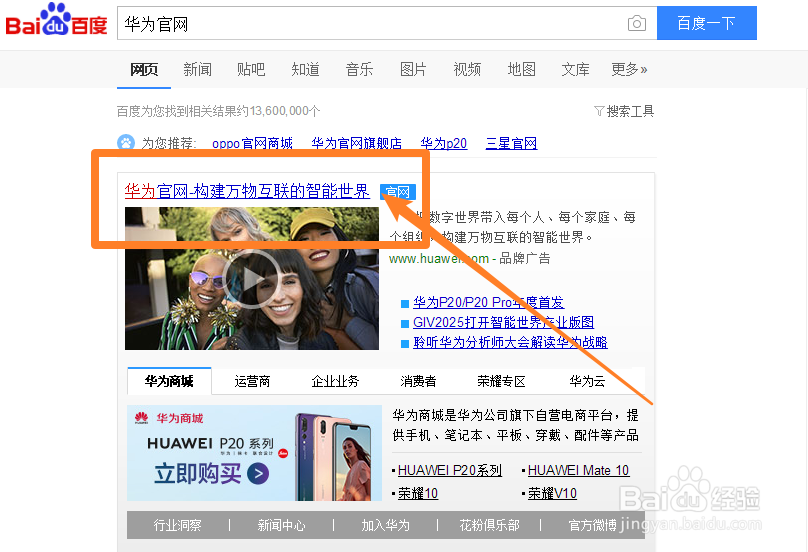Screen dimensions: 808x552
Task: Select the 荣耀专区 card tab
Action: pyautogui.click(x=501, y=381)
